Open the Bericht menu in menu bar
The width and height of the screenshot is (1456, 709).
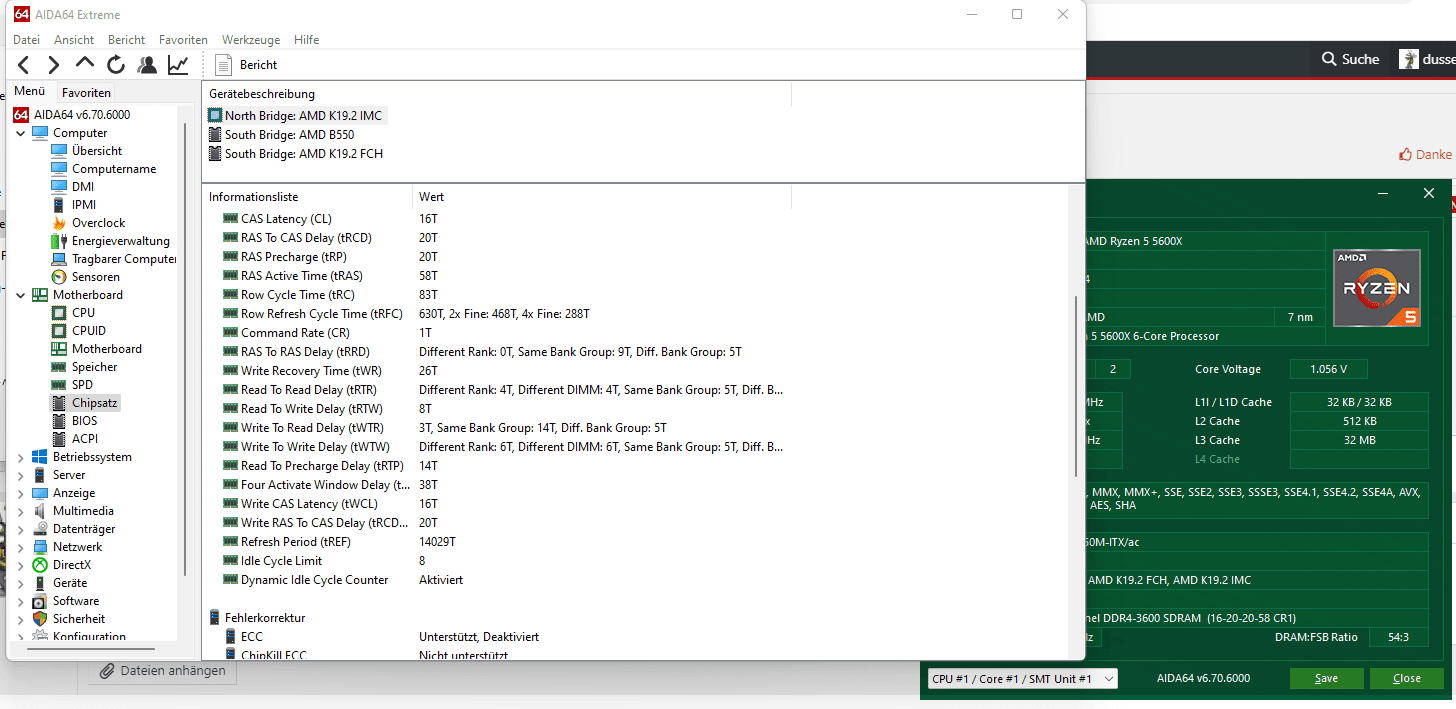pos(126,40)
